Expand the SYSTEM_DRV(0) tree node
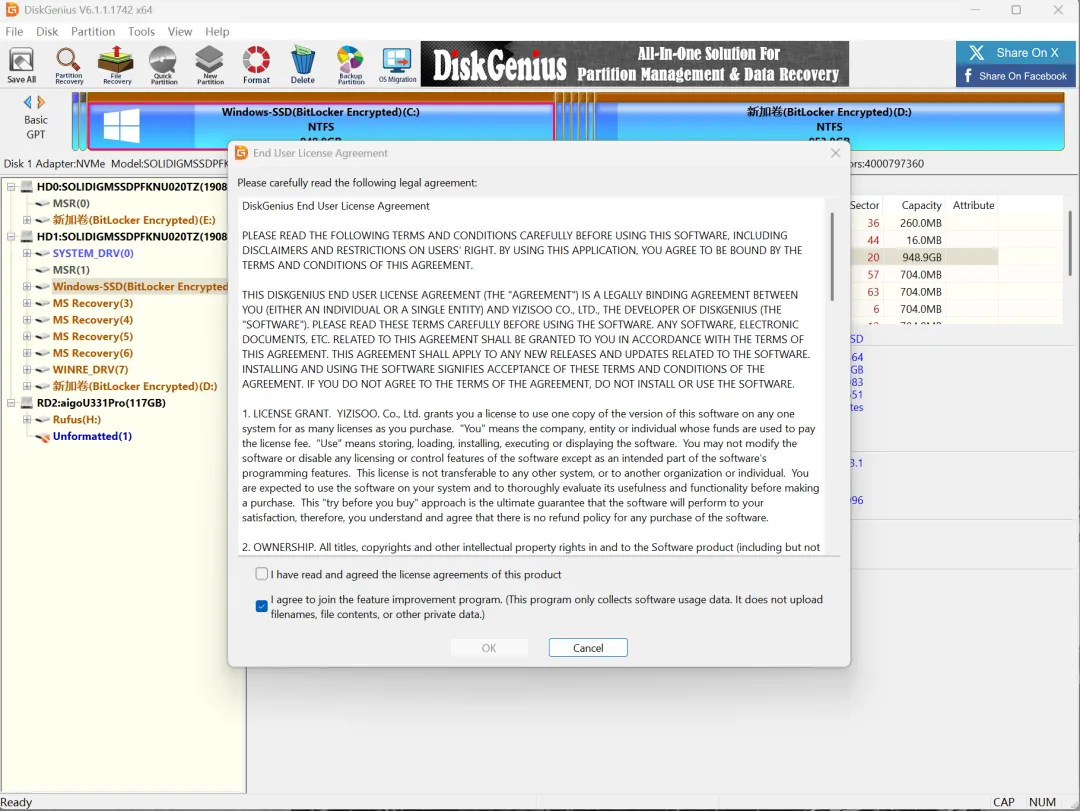Viewport: 1080px width, 811px height. click(x=27, y=253)
